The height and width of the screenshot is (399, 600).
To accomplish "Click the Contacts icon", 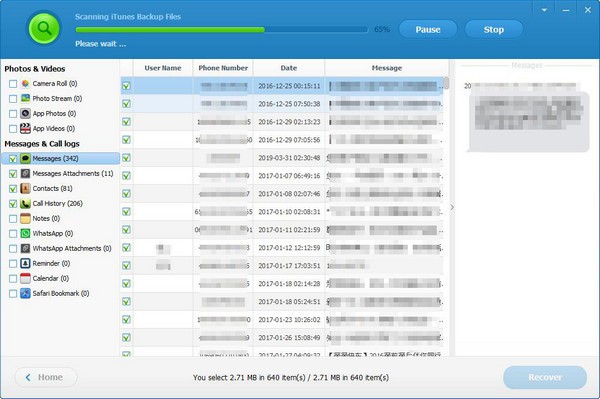I will pyautogui.click(x=25, y=188).
